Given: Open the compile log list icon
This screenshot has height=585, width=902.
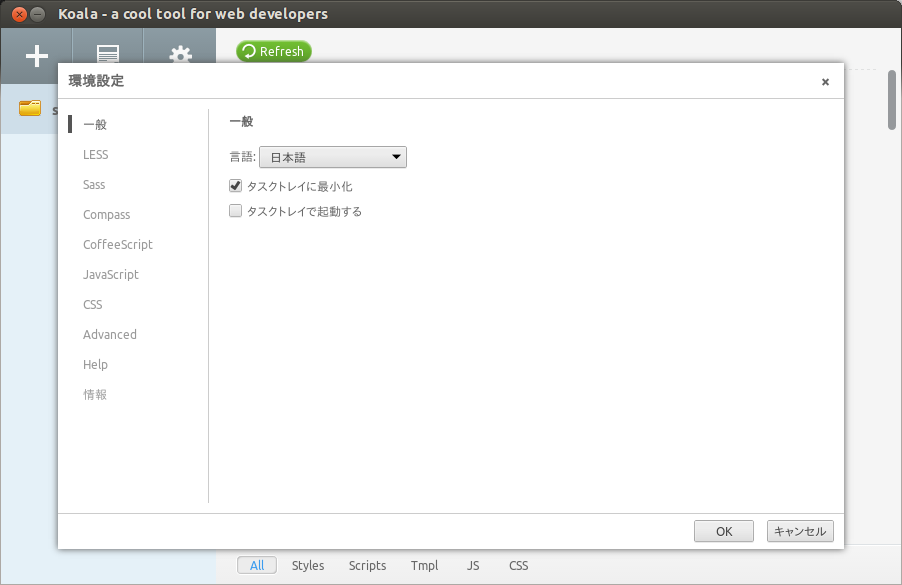Looking at the screenshot, I should pos(108,53).
